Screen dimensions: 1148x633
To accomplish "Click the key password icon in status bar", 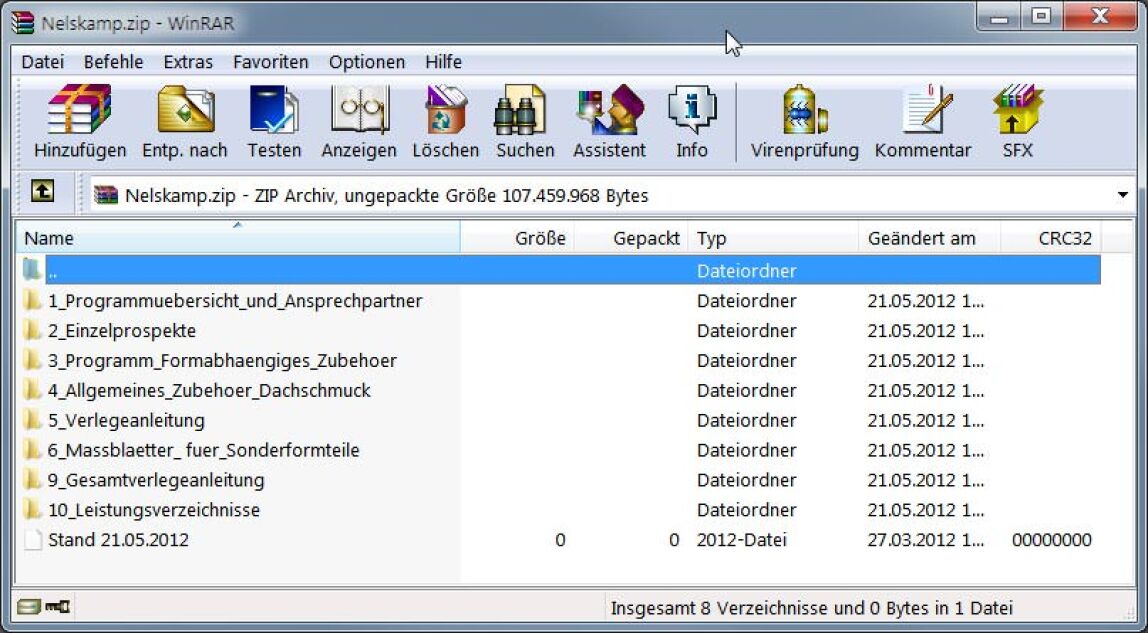I will pyautogui.click(x=58, y=607).
